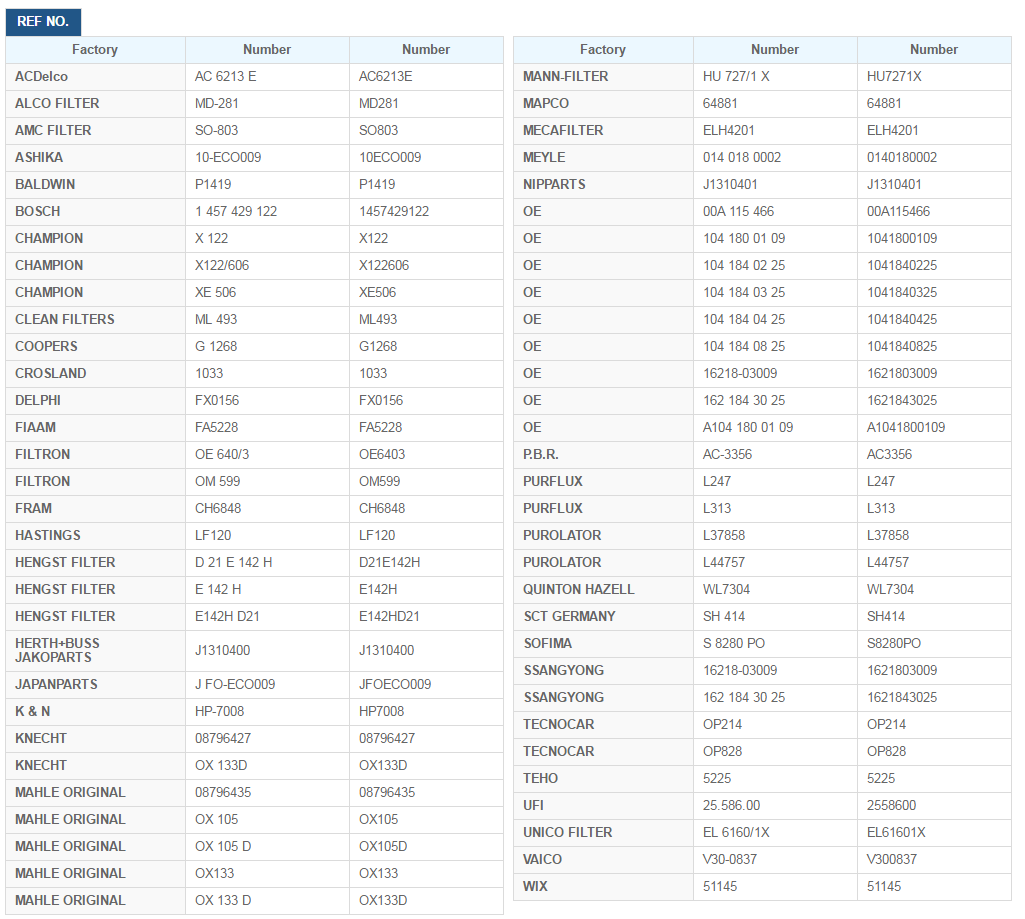
Task: Click Hengst number D 21 E 142 H
Action: [x=233, y=563]
